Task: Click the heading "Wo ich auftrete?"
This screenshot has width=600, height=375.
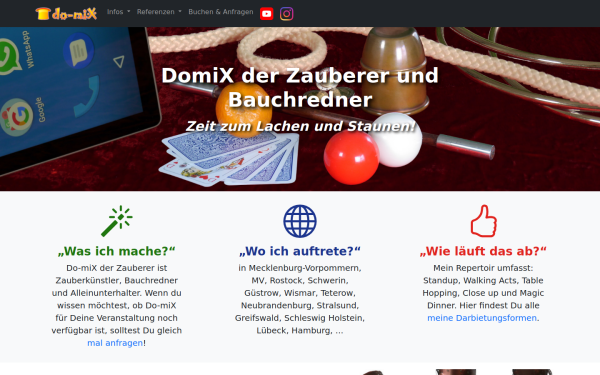Action: click(300, 251)
